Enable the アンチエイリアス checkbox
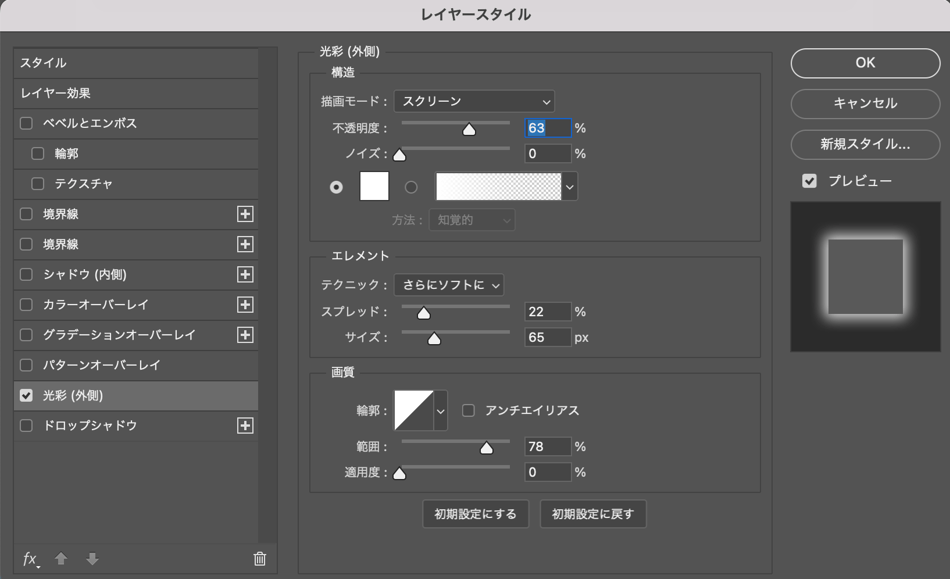The height and width of the screenshot is (579, 950). coord(468,410)
